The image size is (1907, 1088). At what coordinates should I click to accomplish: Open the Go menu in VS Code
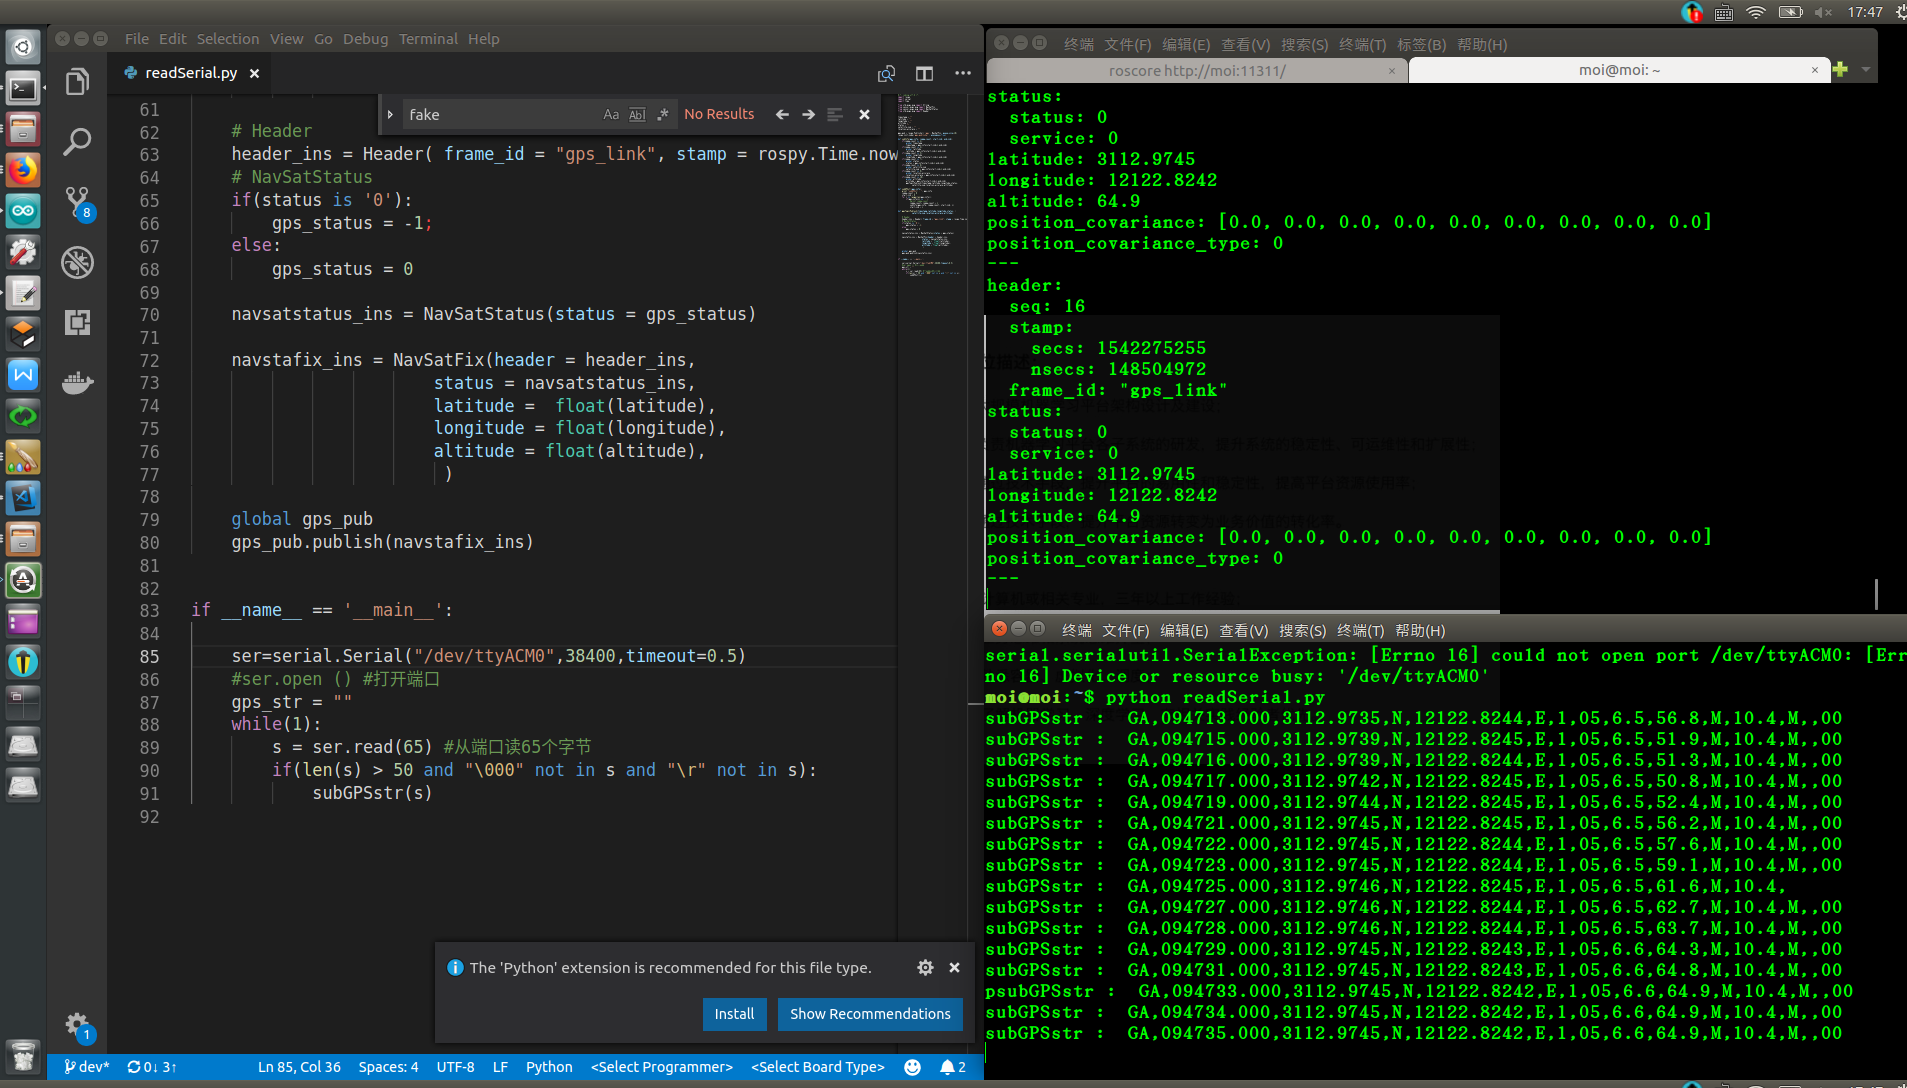[323, 39]
